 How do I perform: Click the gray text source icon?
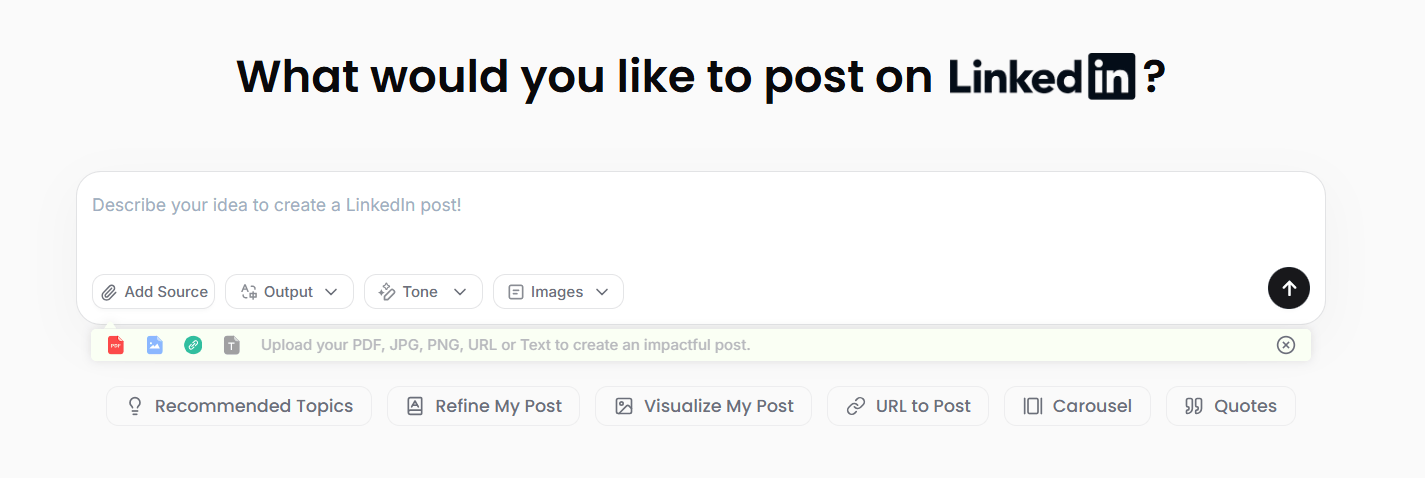point(232,345)
